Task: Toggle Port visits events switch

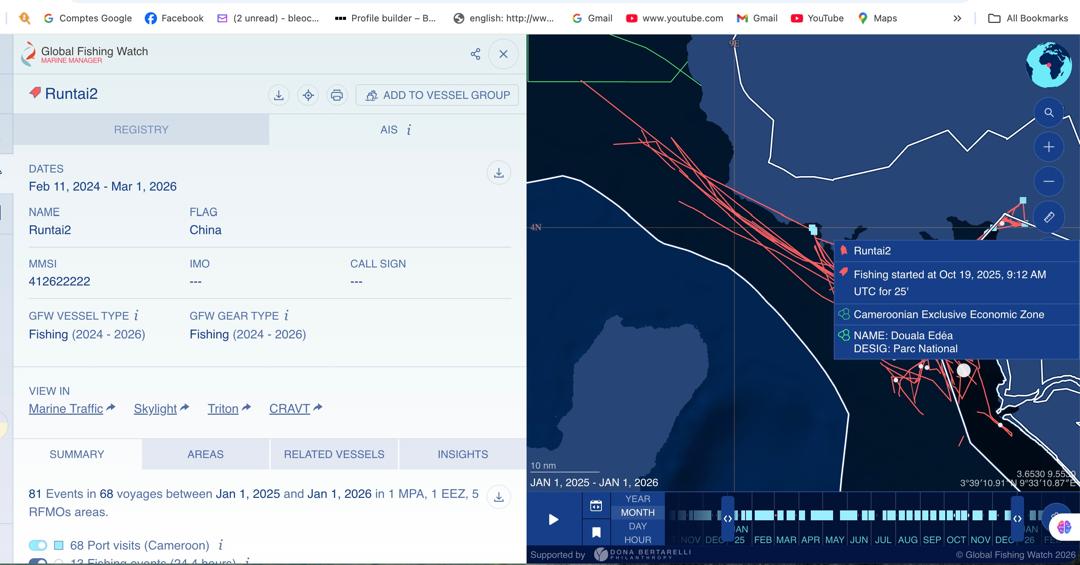Action: tap(38, 545)
